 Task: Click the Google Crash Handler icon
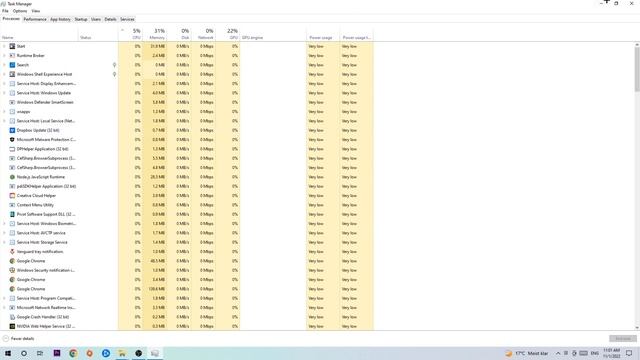12,317
